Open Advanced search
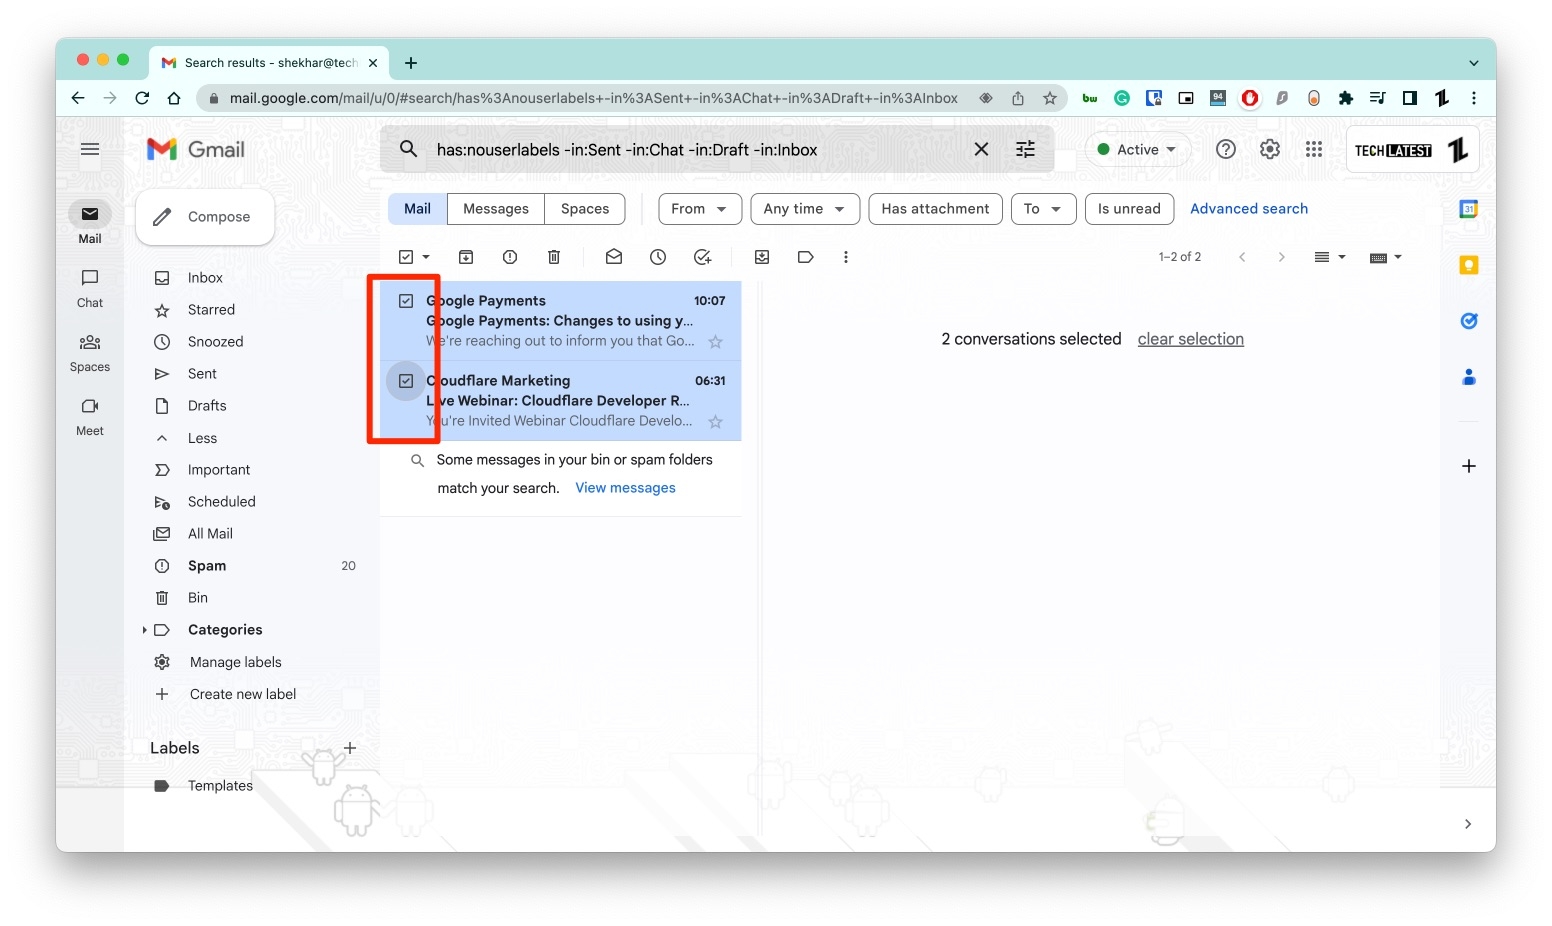Viewport: 1552px width, 926px height. coord(1248,209)
